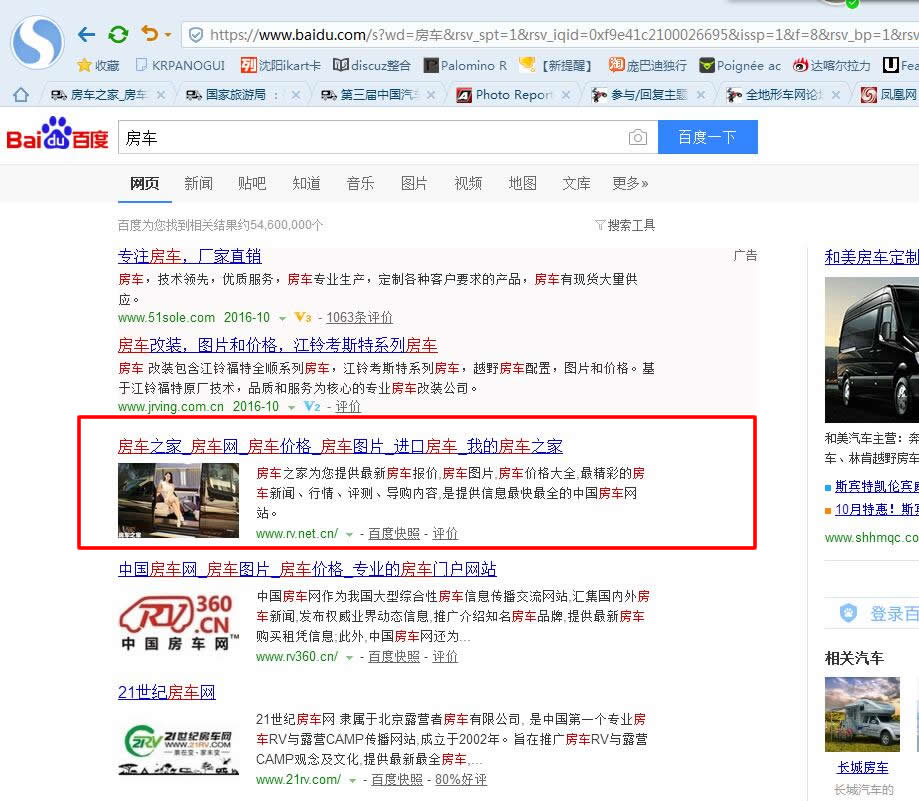Open the 庞巴迪独行 bookmark
Image resolution: width=919 pixels, height=801 pixels.
tap(647, 65)
